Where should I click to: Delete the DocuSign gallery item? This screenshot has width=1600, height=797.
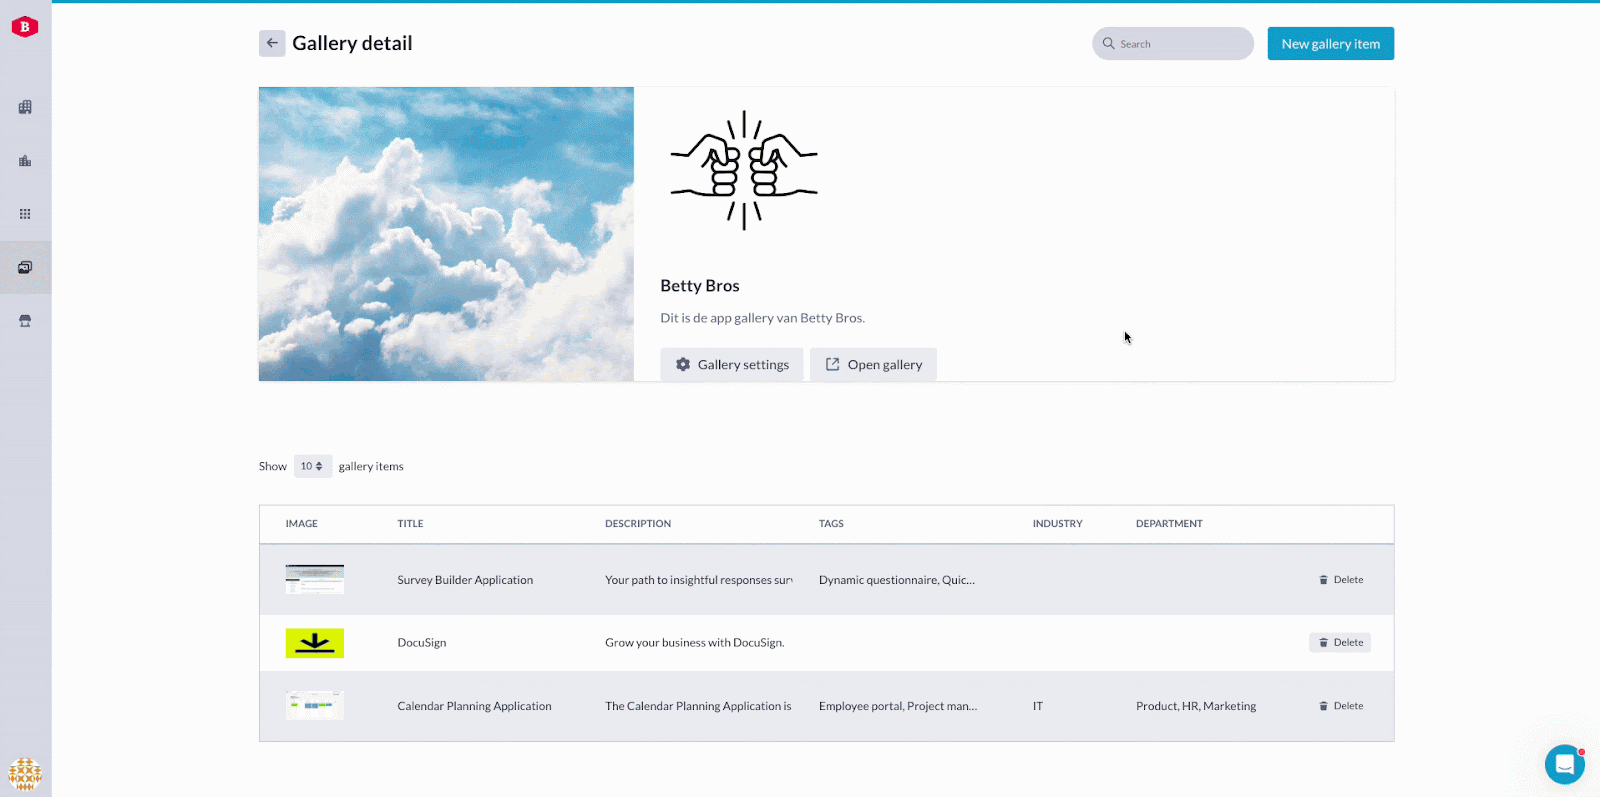click(1340, 643)
